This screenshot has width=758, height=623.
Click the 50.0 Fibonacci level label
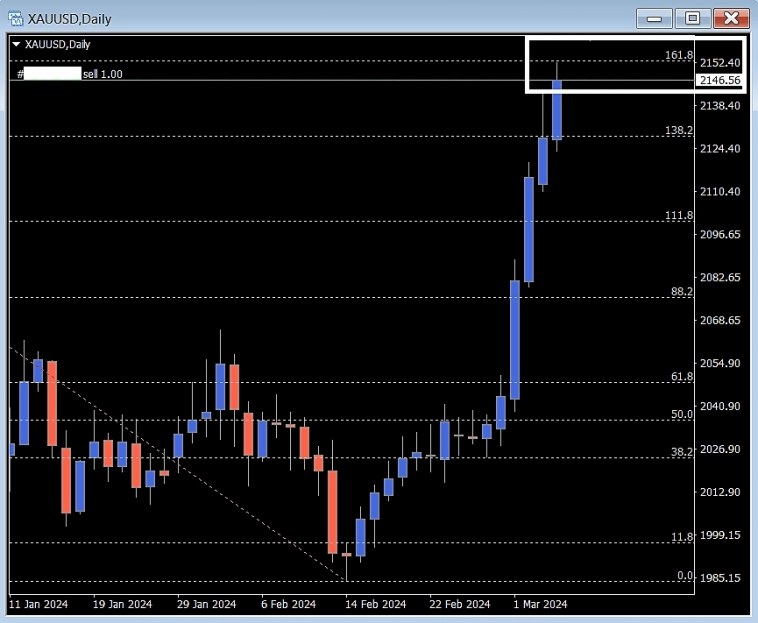coord(682,414)
